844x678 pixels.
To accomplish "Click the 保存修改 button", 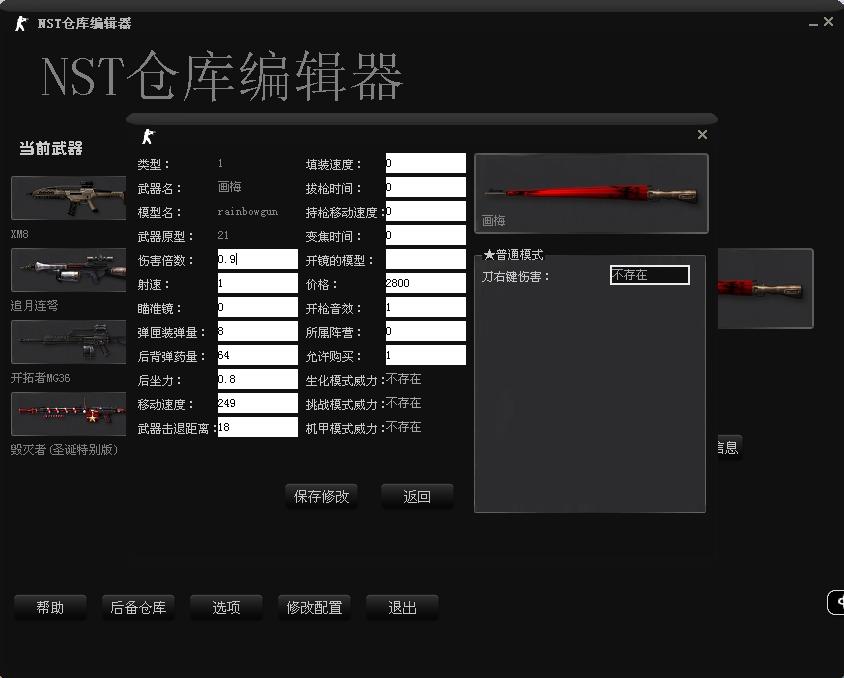I will pyautogui.click(x=321, y=496).
